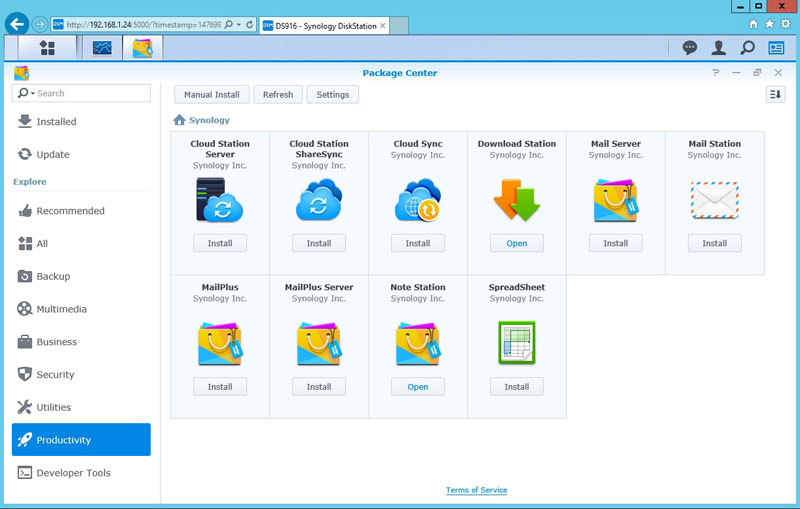Click the MailPlus Server package icon

319,343
